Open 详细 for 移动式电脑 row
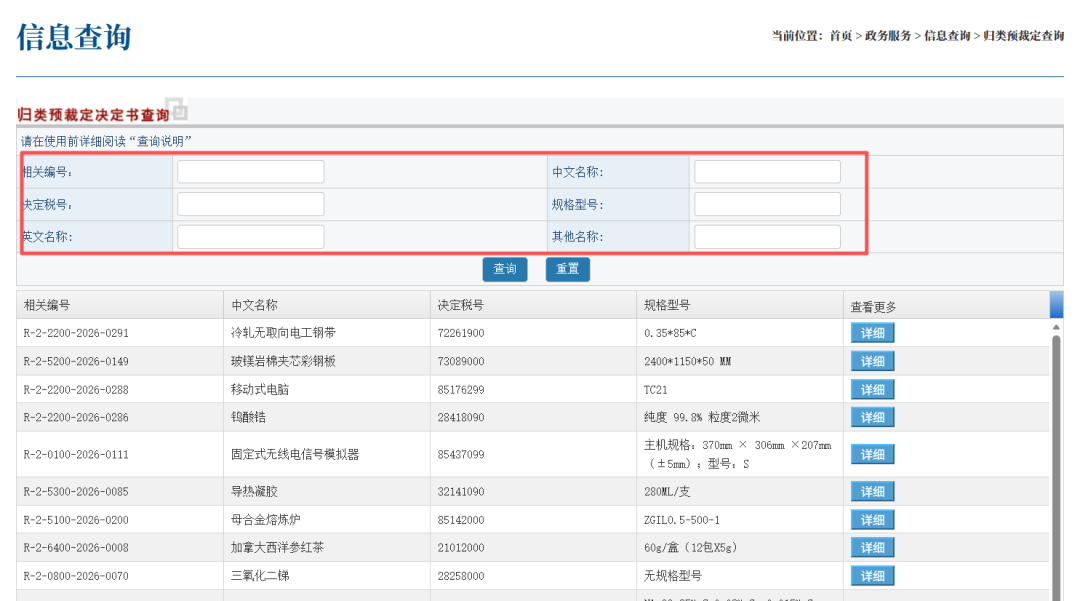The width and height of the screenshot is (1080, 601). coord(873,390)
